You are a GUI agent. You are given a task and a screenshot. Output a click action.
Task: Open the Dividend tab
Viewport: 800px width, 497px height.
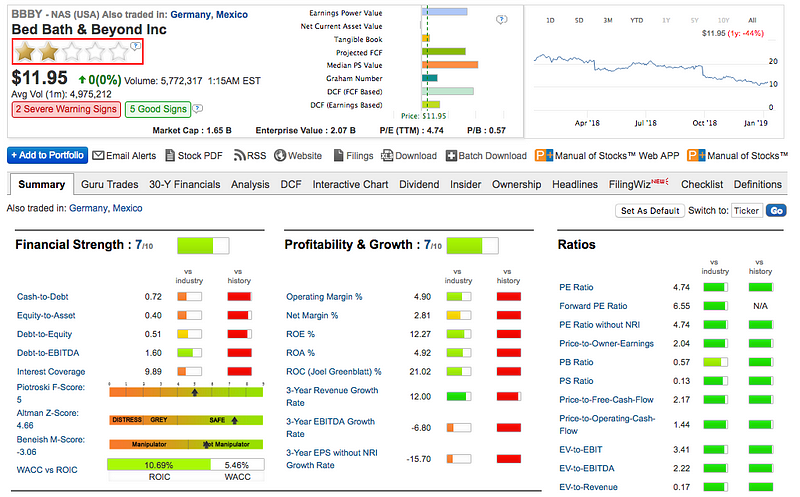tap(419, 184)
